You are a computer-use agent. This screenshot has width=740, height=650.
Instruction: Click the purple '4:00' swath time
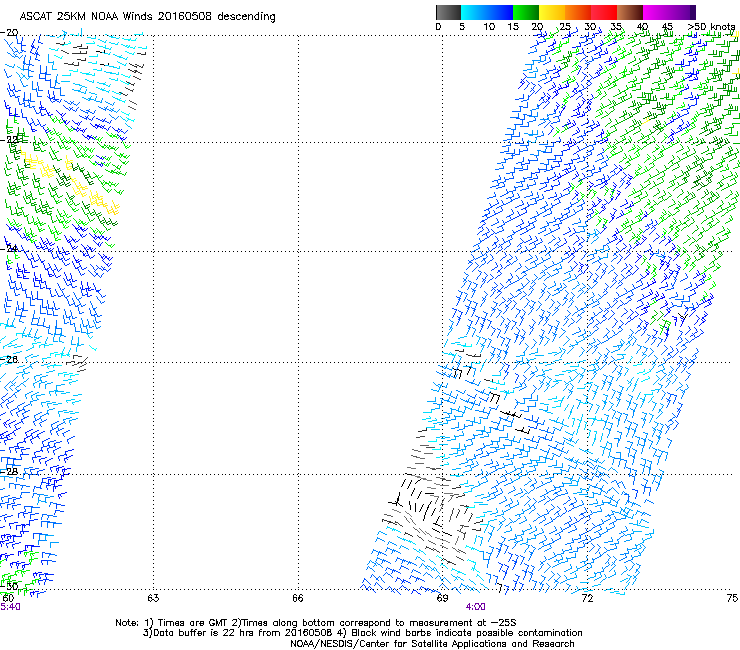point(475,607)
